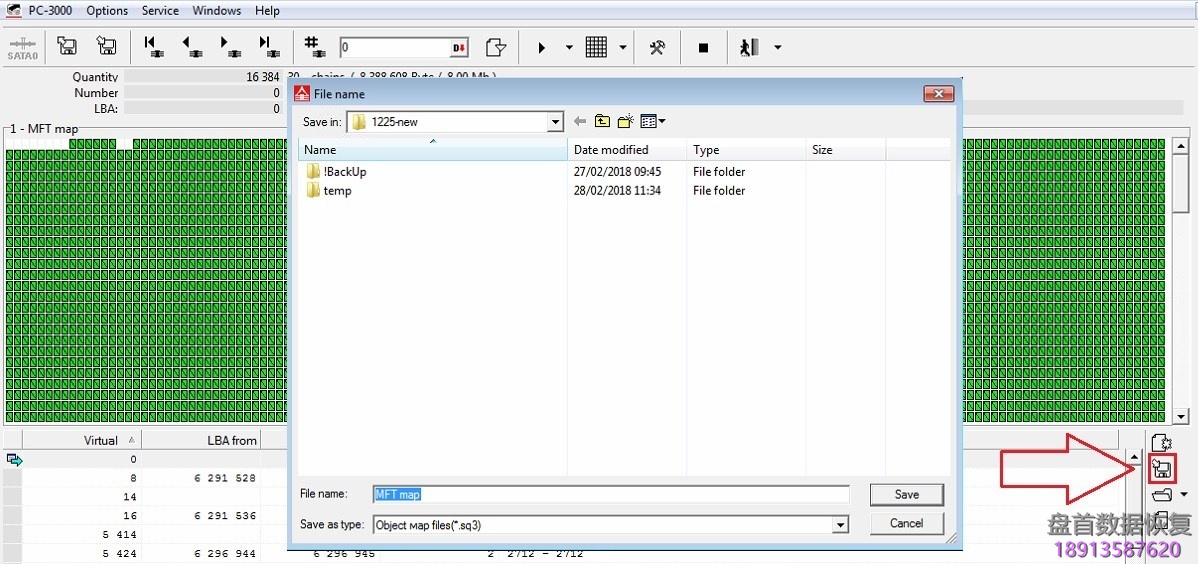This screenshot has width=1198, height=564.
Task: Click the toolbar number input field
Action: click(x=395, y=47)
